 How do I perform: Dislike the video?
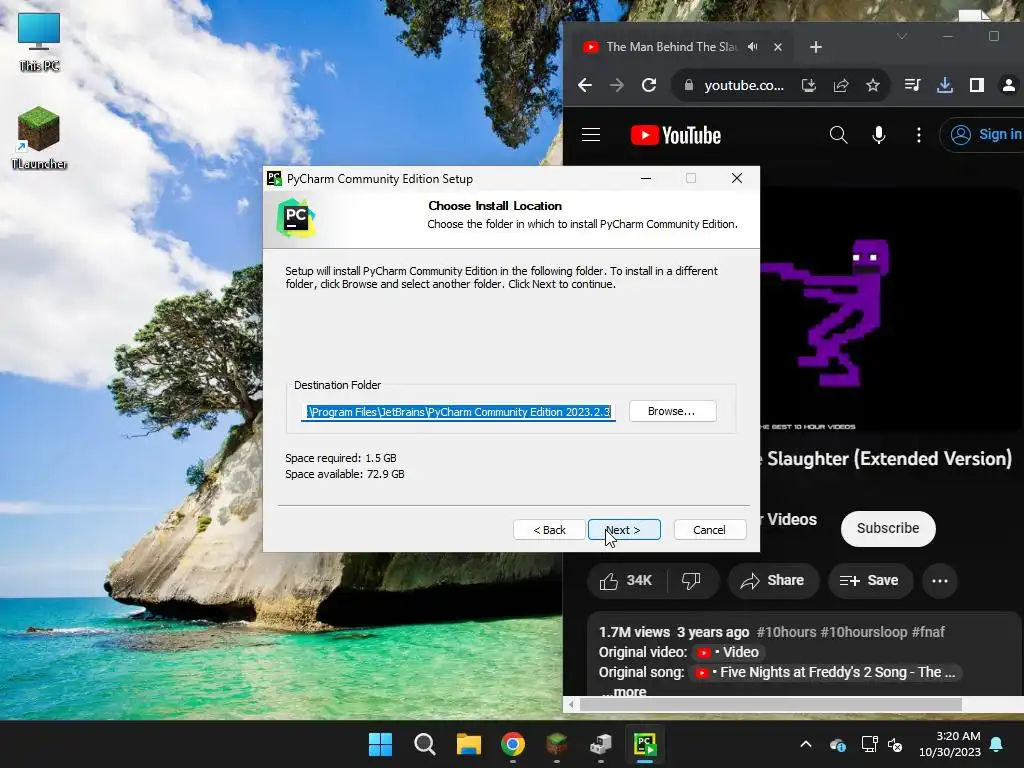(x=691, y=581)
